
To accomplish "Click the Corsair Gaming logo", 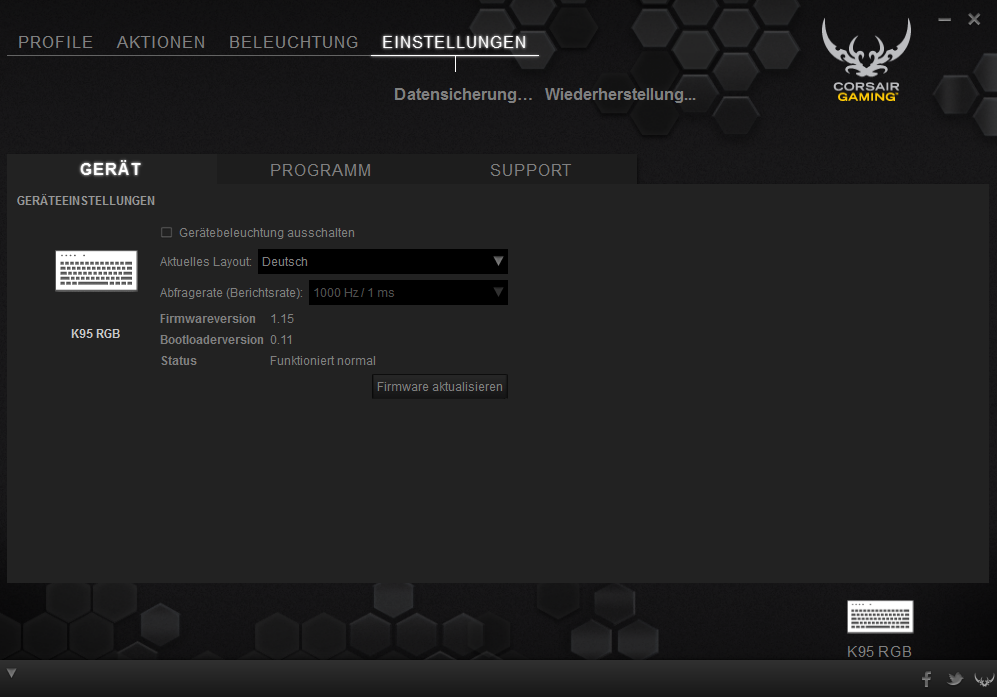I will click(x=866, y=60).
